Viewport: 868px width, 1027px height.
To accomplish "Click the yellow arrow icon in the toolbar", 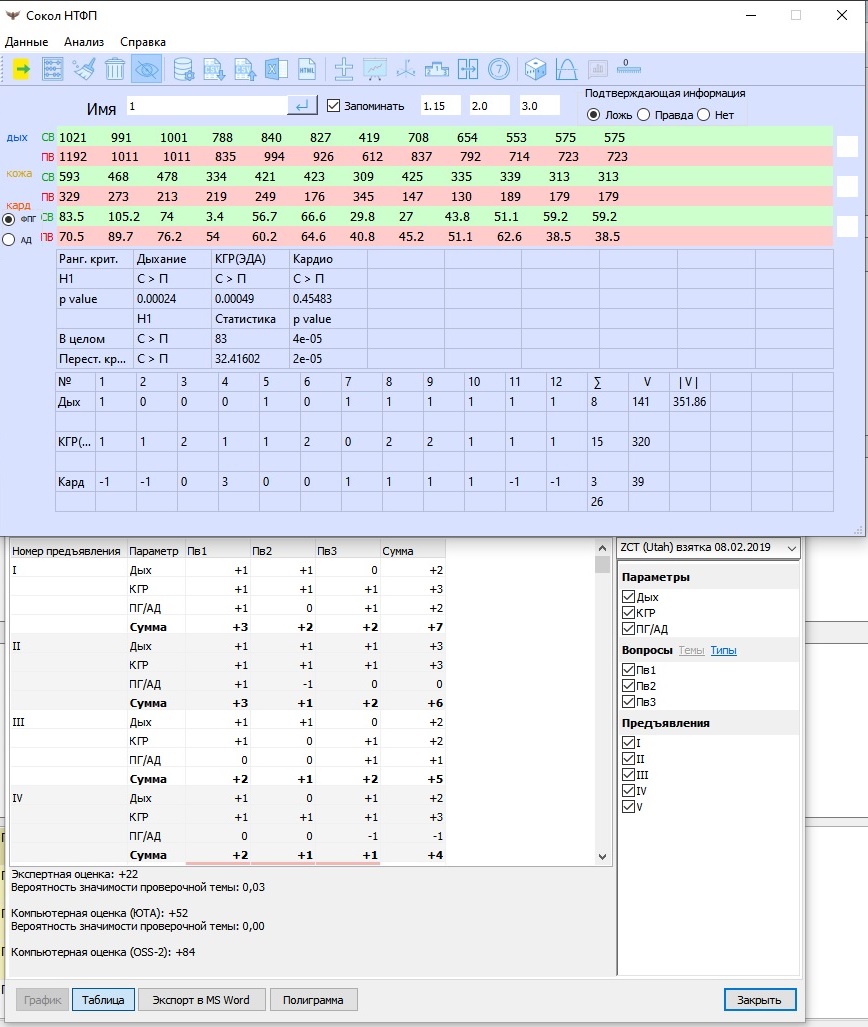I will (x=21, y=69).
